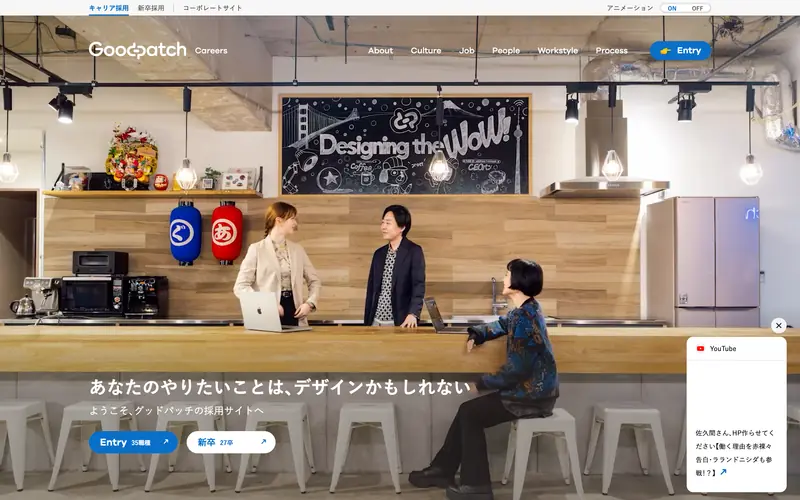Select the 新卒採用 tab
The height and width of the screenshot is (500, 800).
point(151,8)
